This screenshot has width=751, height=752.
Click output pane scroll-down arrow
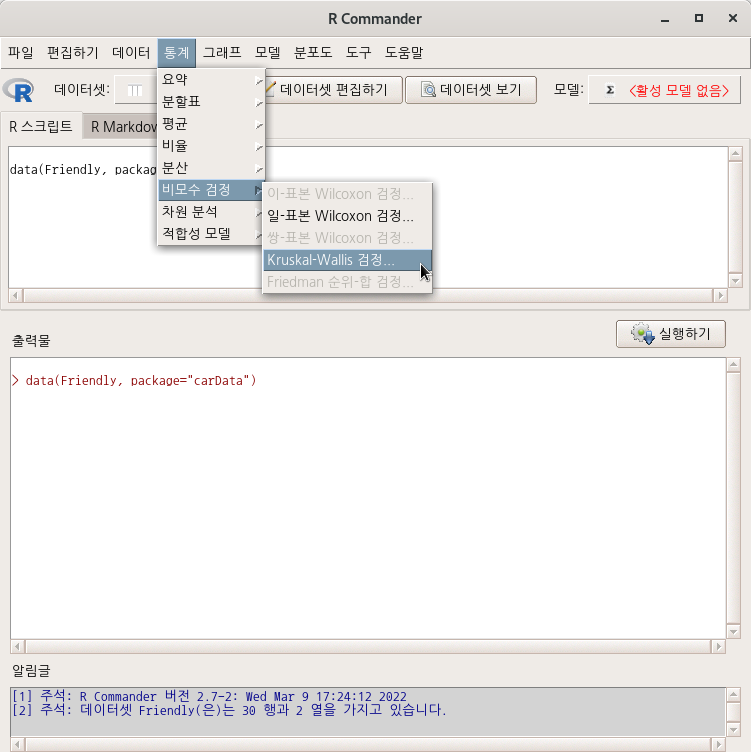click(733, 632)
